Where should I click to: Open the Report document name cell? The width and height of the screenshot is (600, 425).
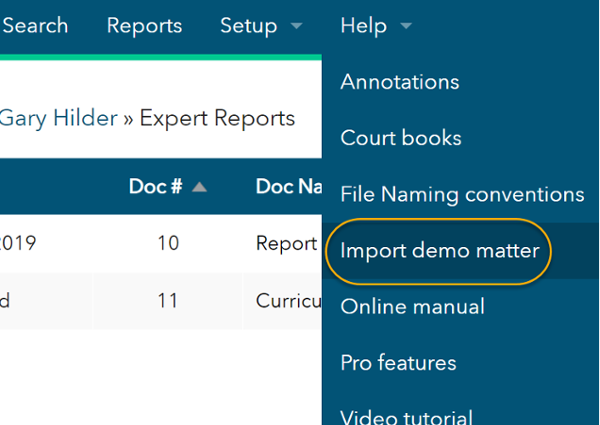click(286, 243)
